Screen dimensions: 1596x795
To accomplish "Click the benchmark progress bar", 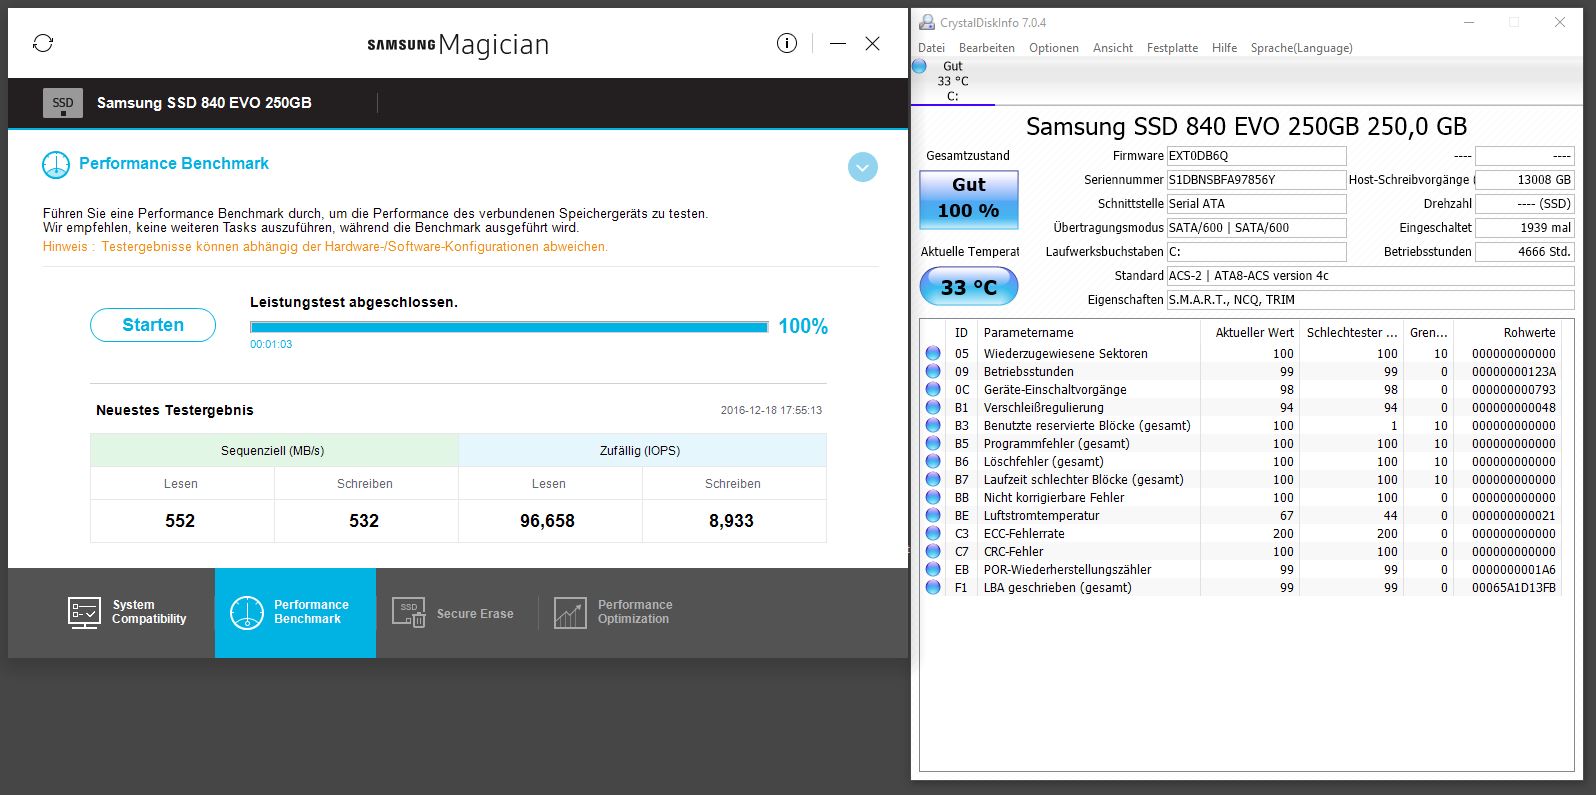I will [509, 327].
